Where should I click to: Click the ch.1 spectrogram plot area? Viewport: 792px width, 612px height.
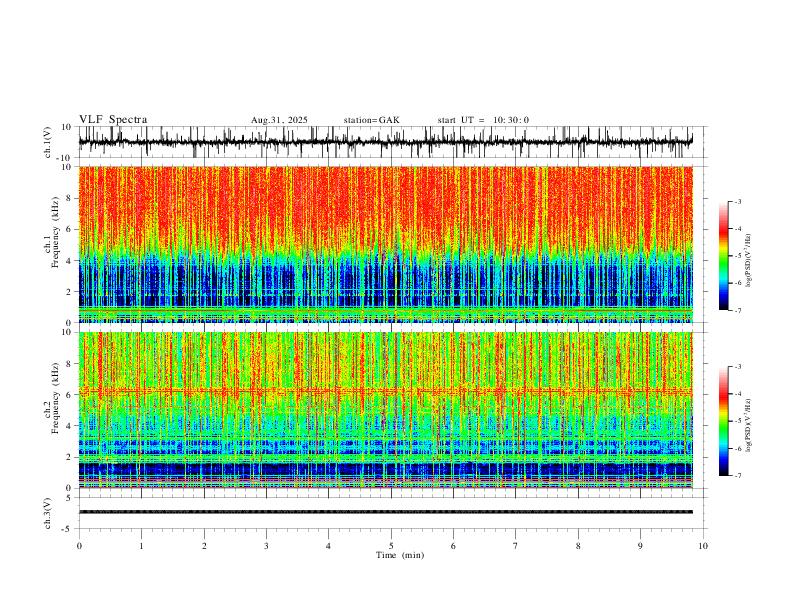point(385,244)
